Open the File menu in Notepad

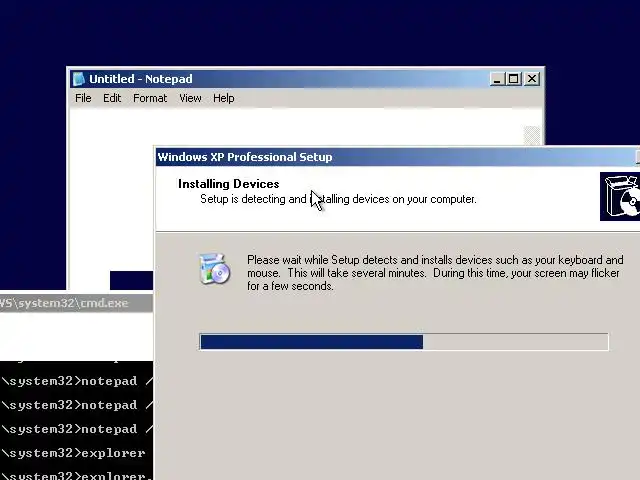[x=83, y=98]
